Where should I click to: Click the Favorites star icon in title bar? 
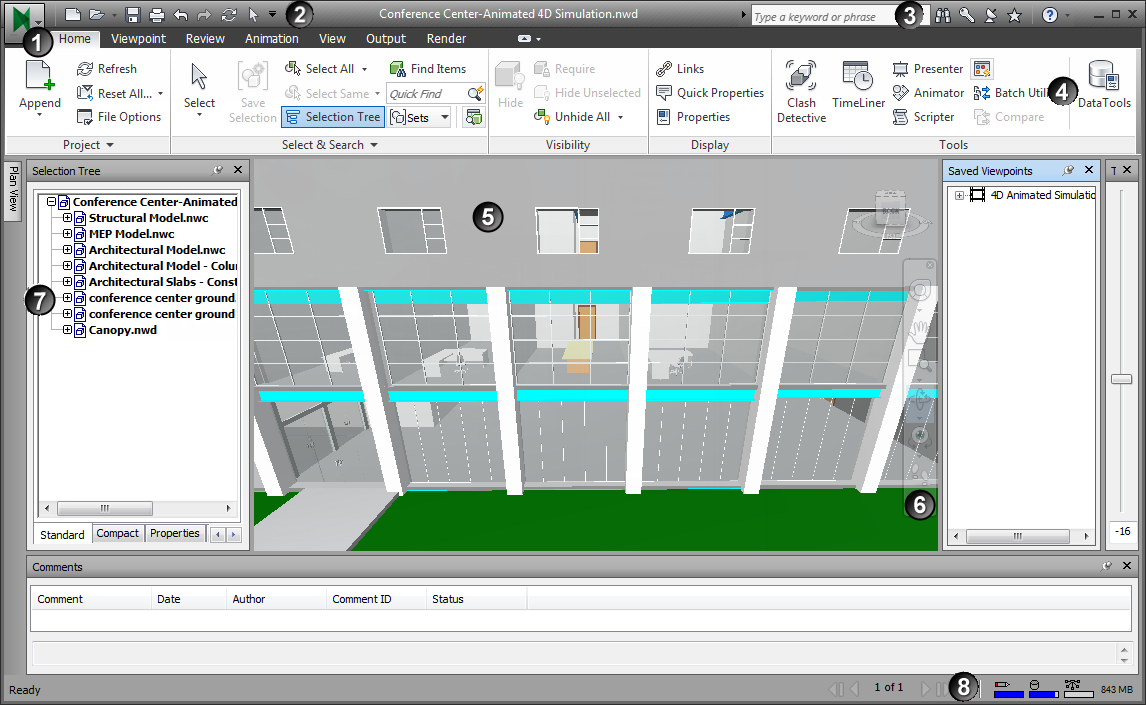[1014, 15]
